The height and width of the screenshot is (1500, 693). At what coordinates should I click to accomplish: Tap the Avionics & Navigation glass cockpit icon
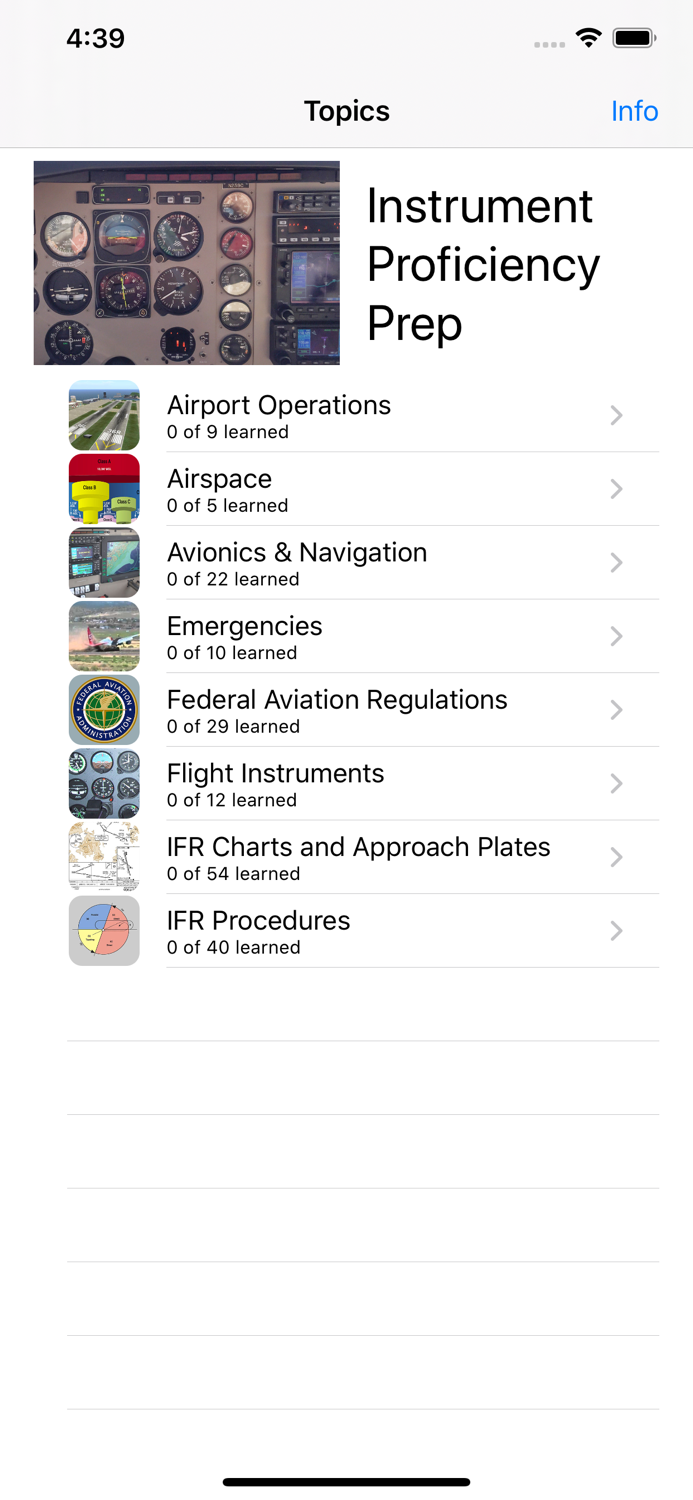[104, 562]
